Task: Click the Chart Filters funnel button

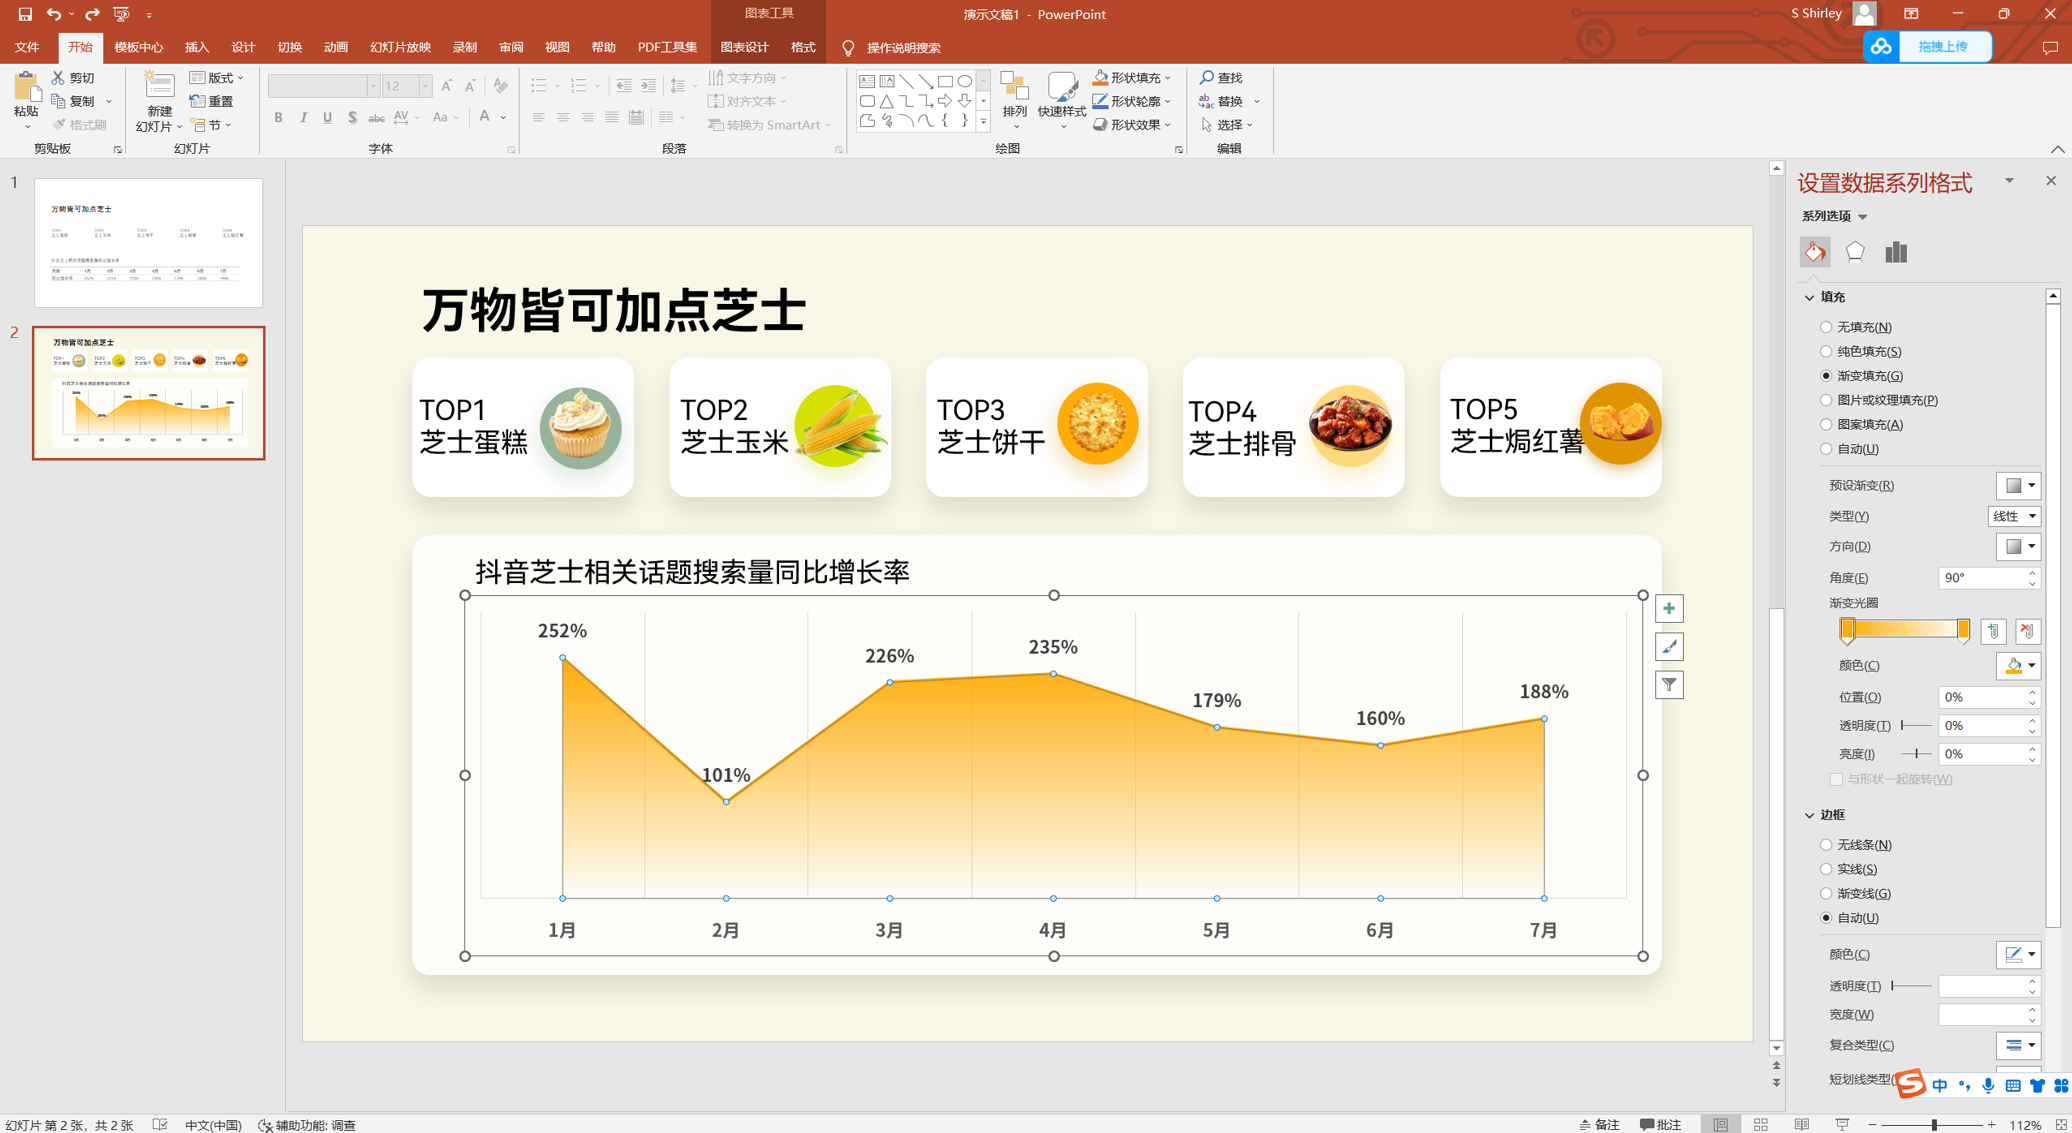Action: pos(1669,685)
